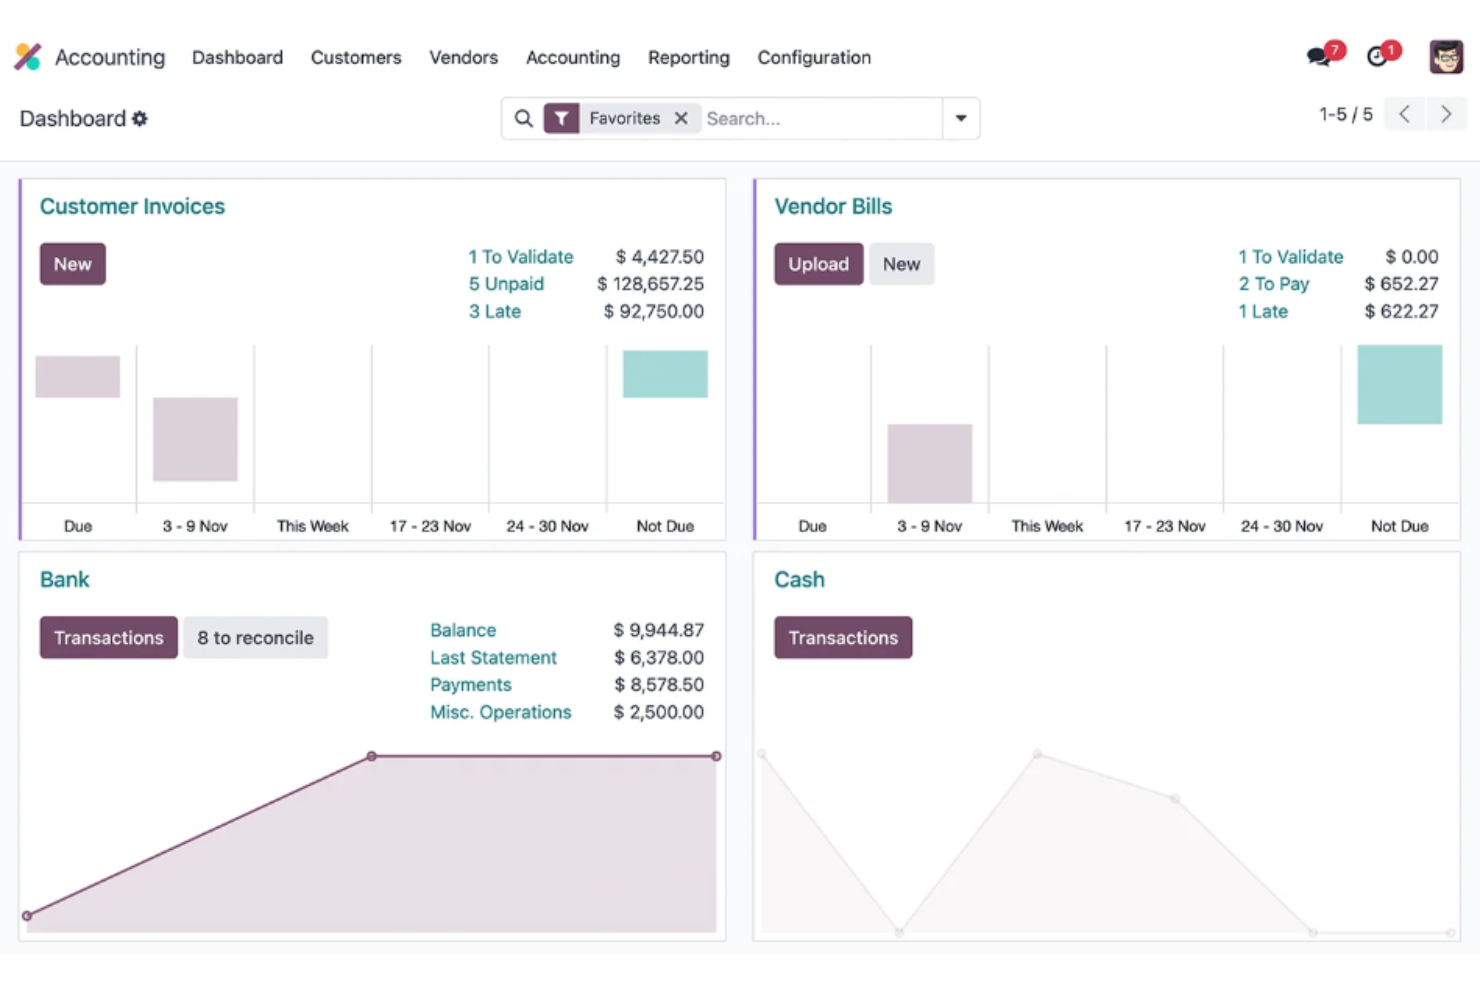
Task: Open the Customers menu
Action: (356, 57)
